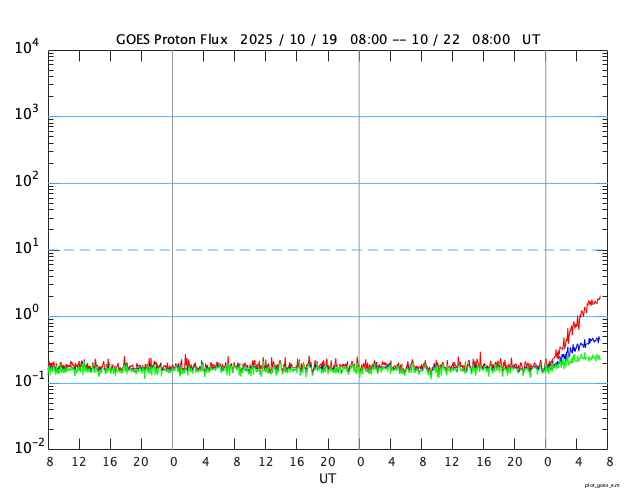Click the rightmost '8' x-axis tick label
640x500 pixels.
click(x=608, y=462)
